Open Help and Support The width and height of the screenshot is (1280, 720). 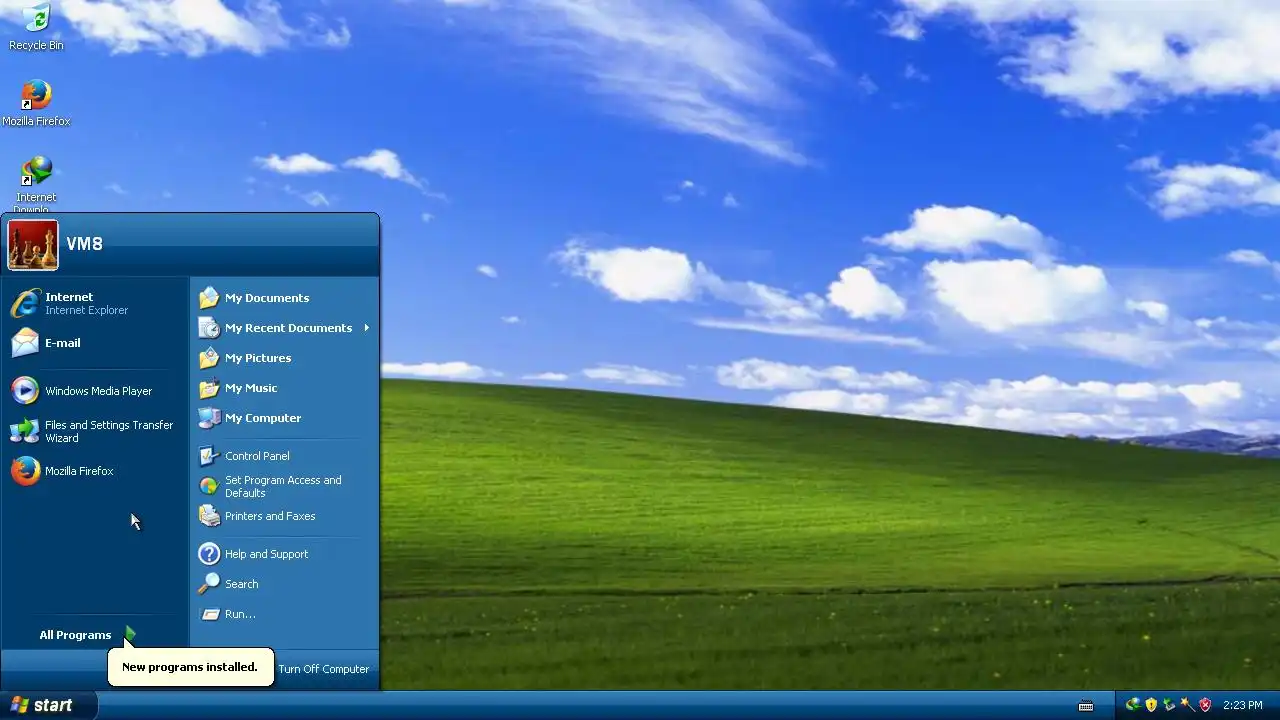pos(284,554)
